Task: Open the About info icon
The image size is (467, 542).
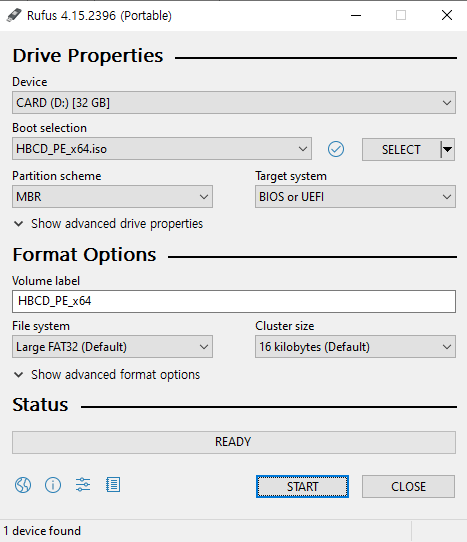Action: (x=53, y=485)
